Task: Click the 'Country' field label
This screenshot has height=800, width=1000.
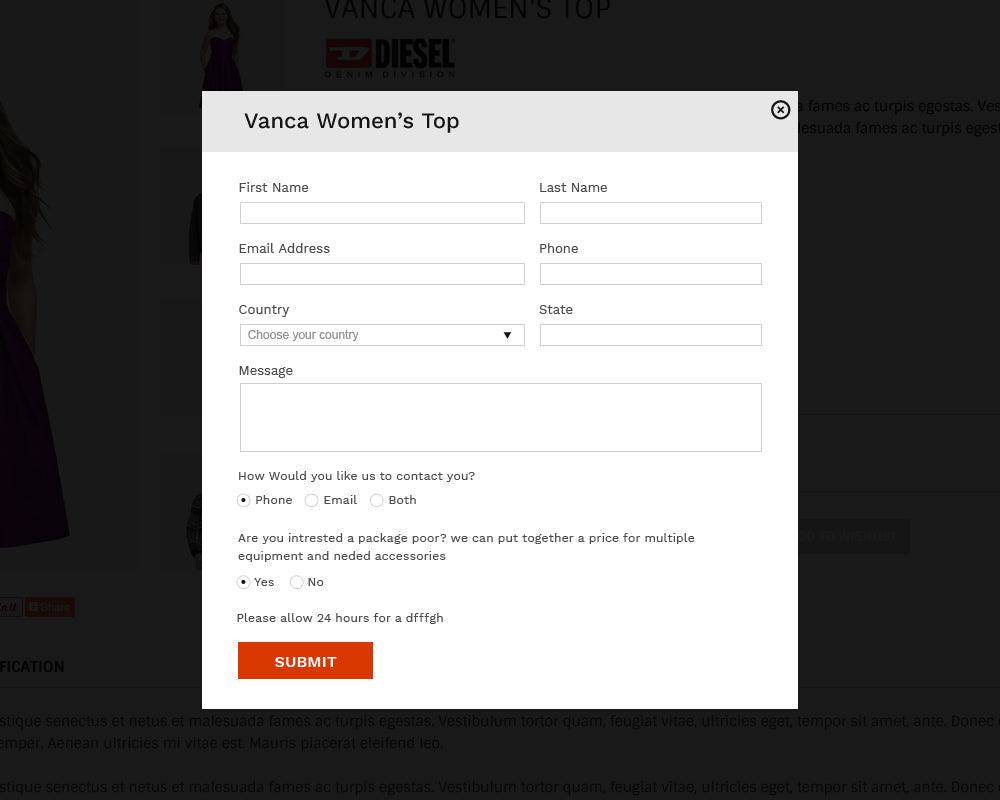Action: pyautogui.click(x=263, y=309)
